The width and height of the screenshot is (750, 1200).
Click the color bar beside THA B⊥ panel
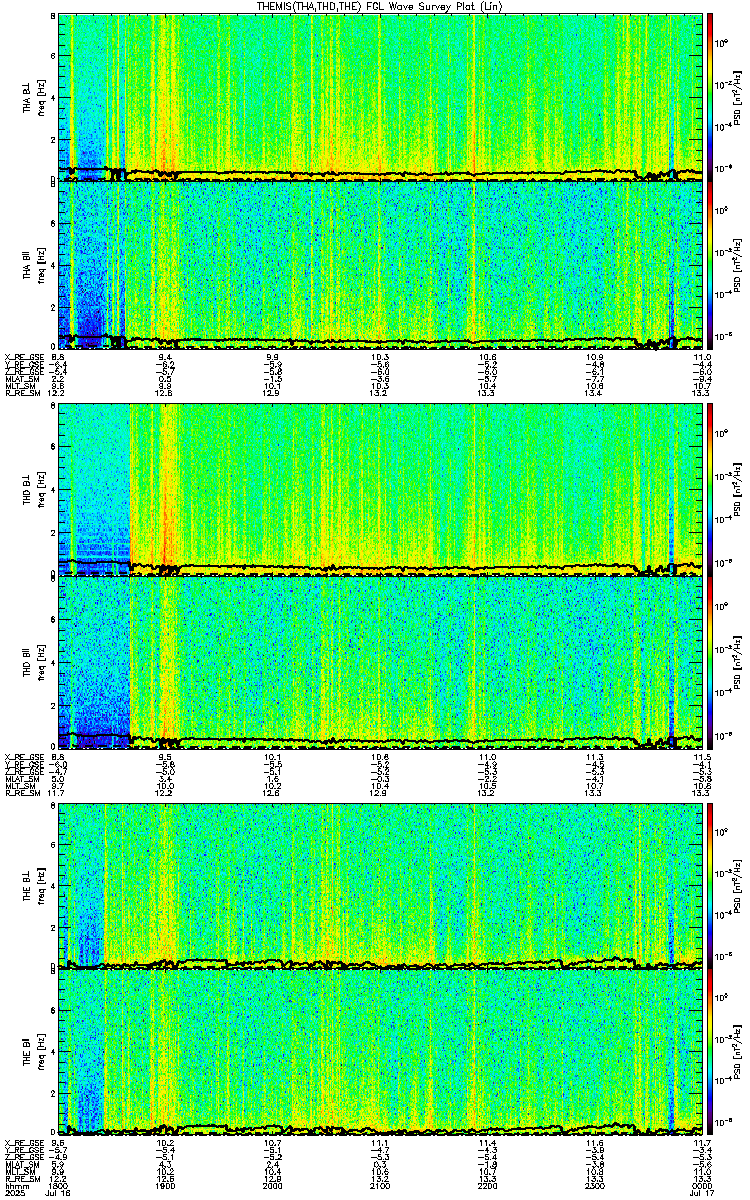point(711,97)
